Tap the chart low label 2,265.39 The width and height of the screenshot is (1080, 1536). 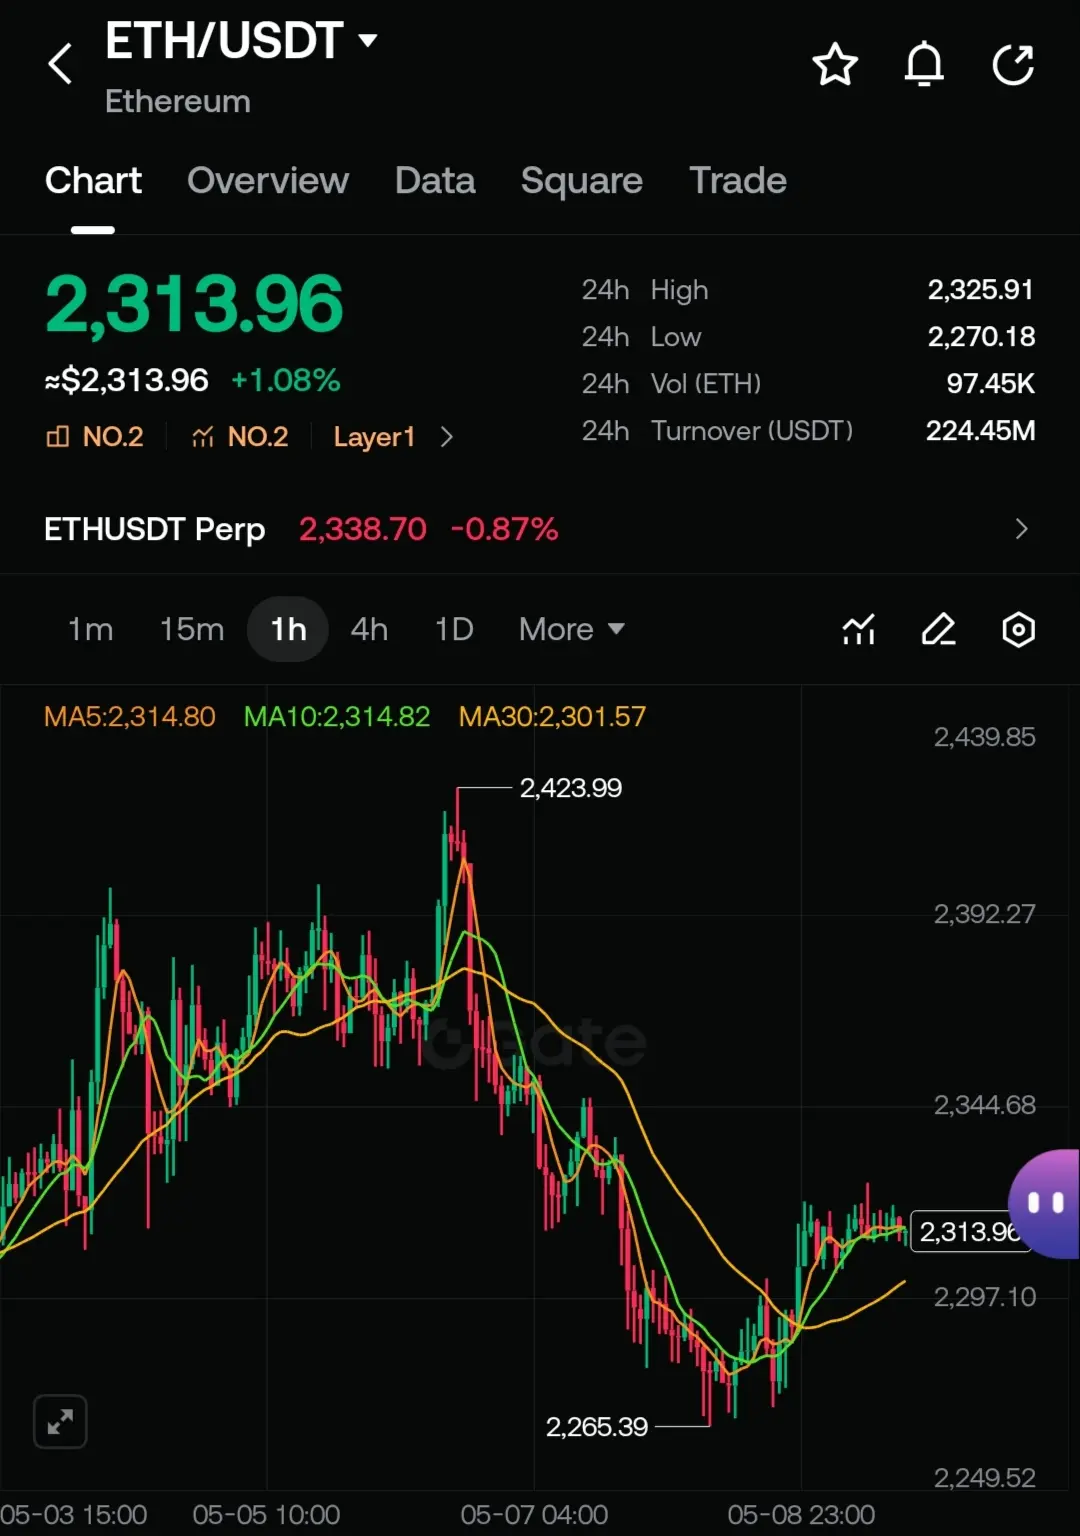pyautogui.click(x=597, y=1426)
